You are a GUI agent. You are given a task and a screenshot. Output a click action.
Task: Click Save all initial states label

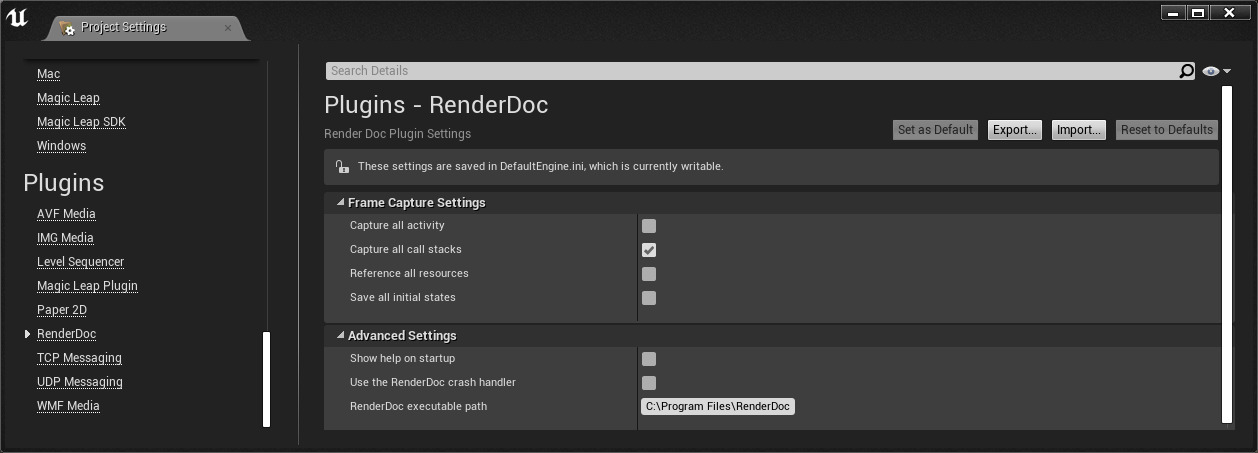pos(402,298)
